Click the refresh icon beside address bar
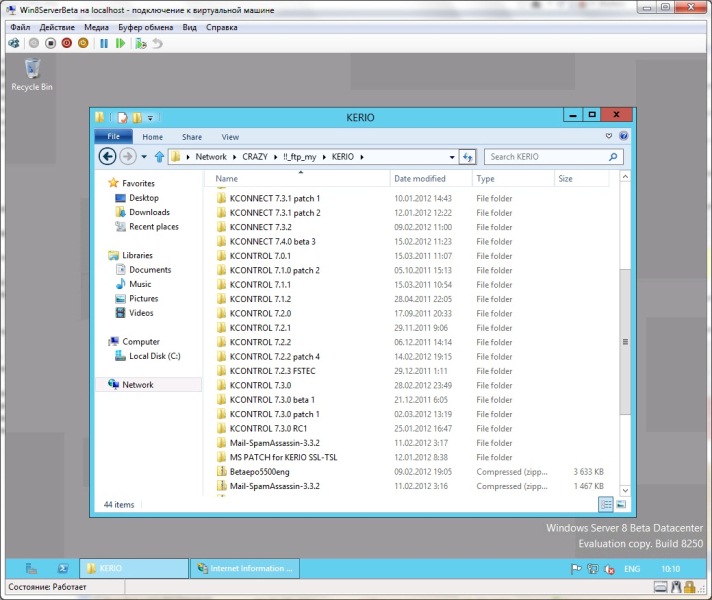 (x=467, y=157)
